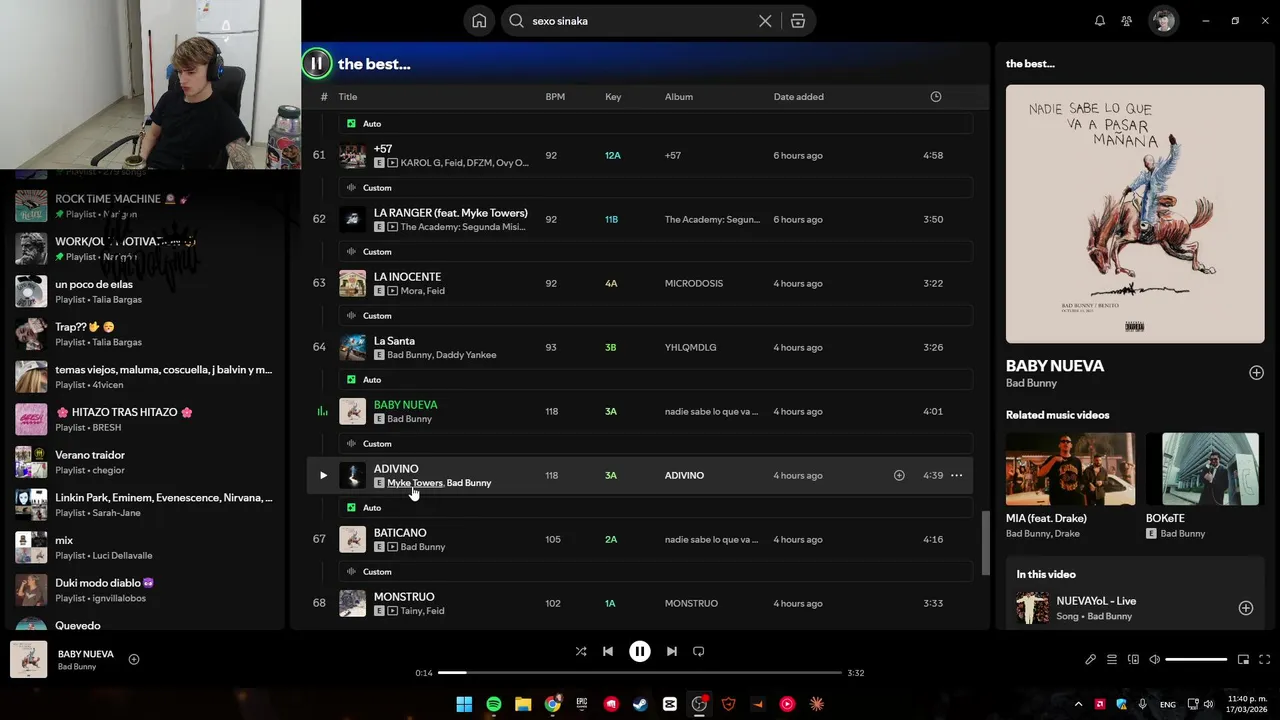The width and height of the screenshot is (1280, 720).
Task: Clear the search field text
Action: [765, 21]
